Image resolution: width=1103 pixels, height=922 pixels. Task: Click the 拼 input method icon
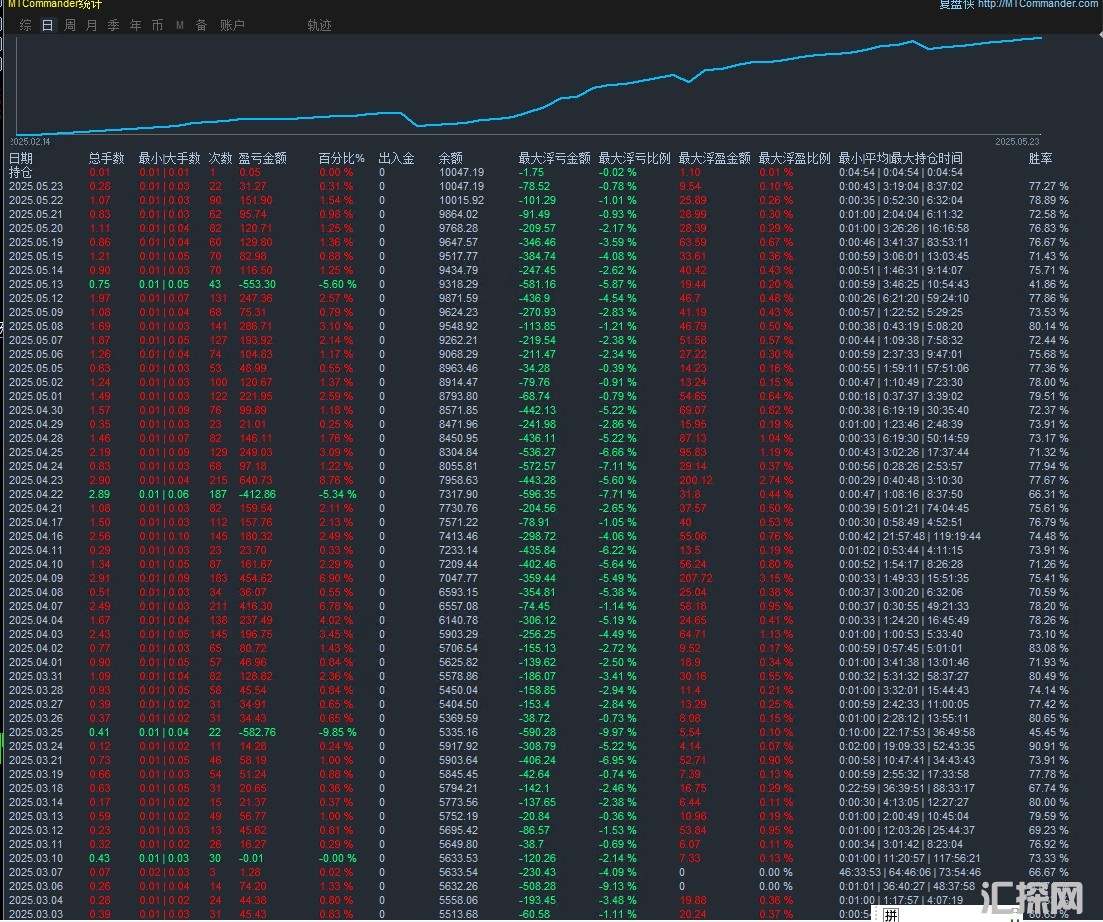[890, 914]
